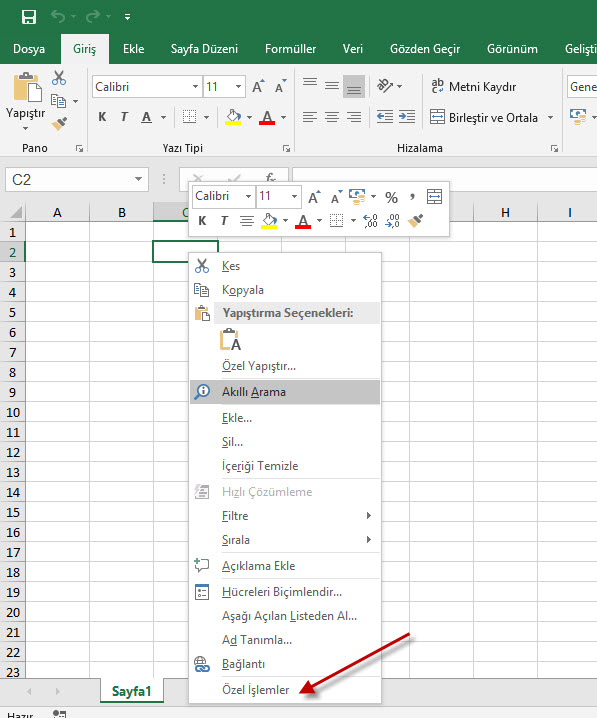Open Customize Quick Access Toolbar dropdown
Viewport: 597px width, 718px height.
point(127,17)
